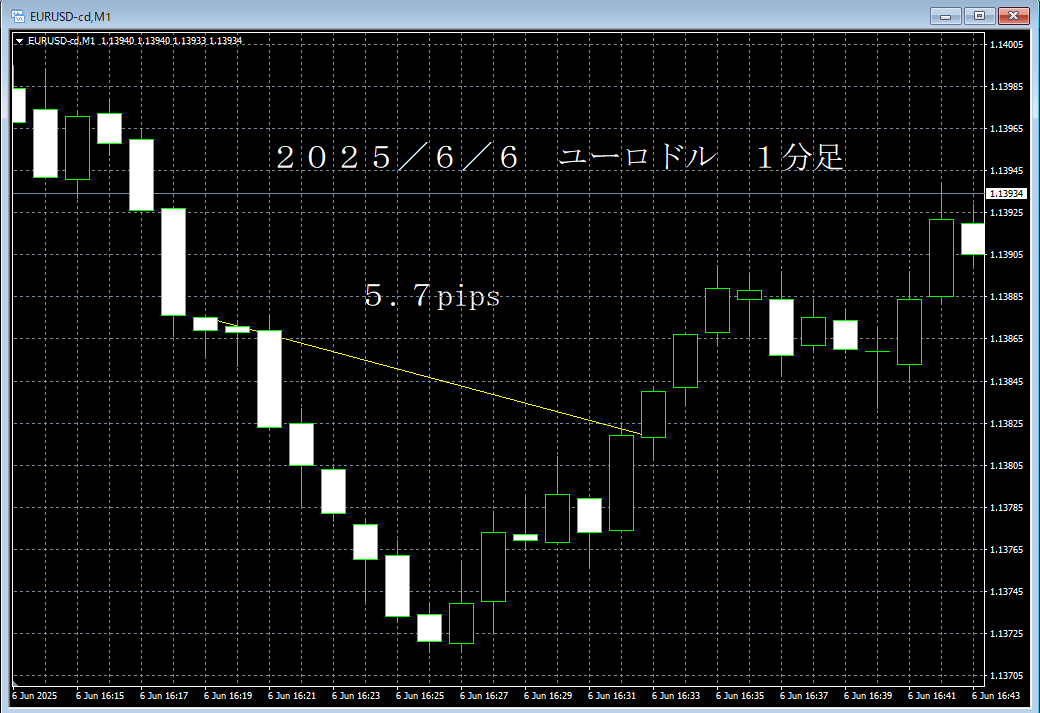This screenshot has height=713, width=1040.
Task: Click the 1.13985 price scale label
Action: point(1006,87)
